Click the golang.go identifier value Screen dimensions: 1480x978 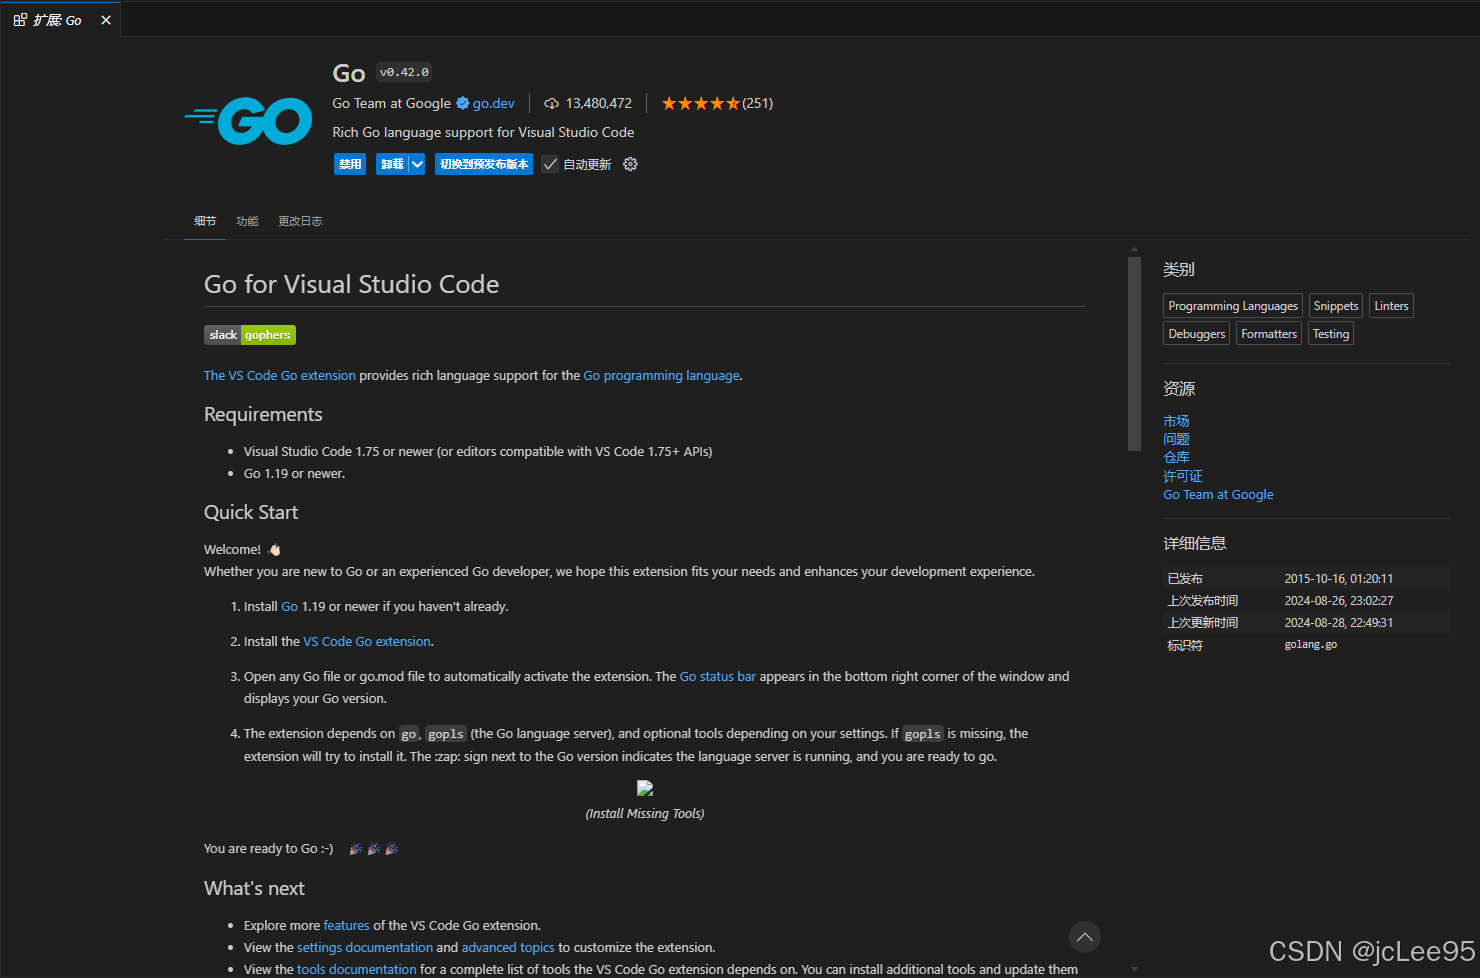coord(1310,645)
